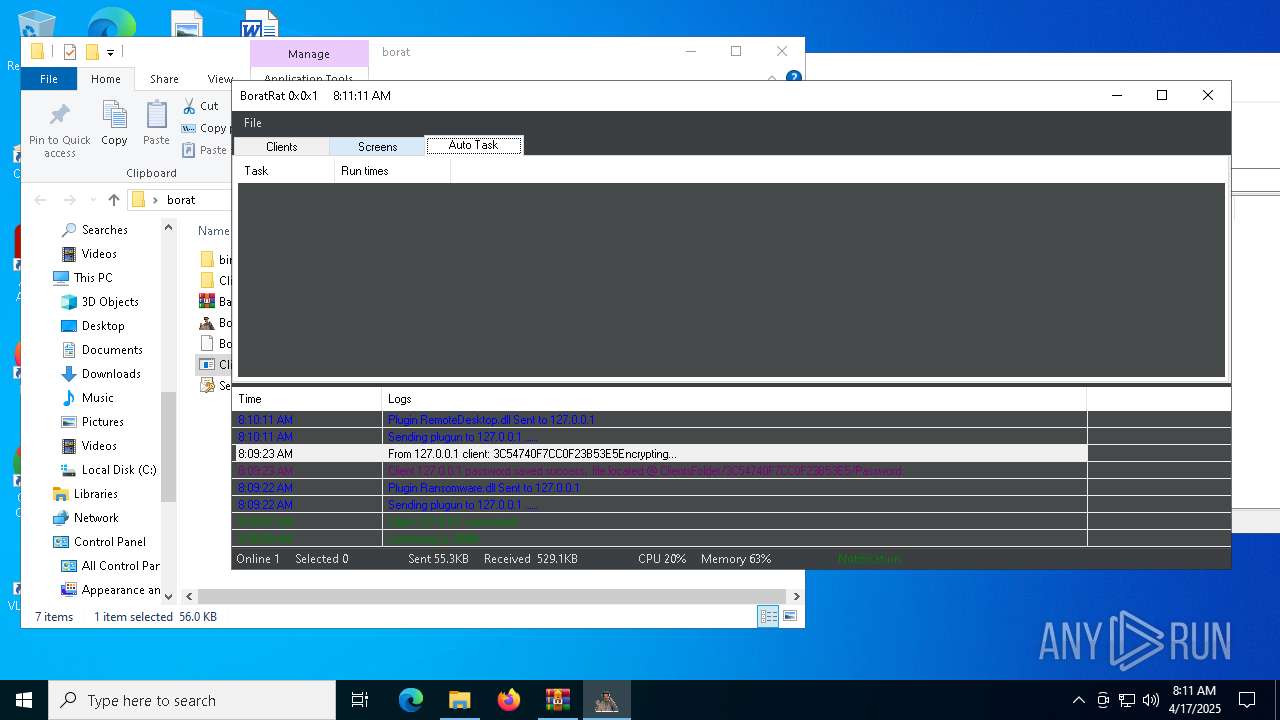Image resolution: width=1280 pixels, height=720 pixels.
Task: Open Task View from the taskbar
Action: click(360, 700)
